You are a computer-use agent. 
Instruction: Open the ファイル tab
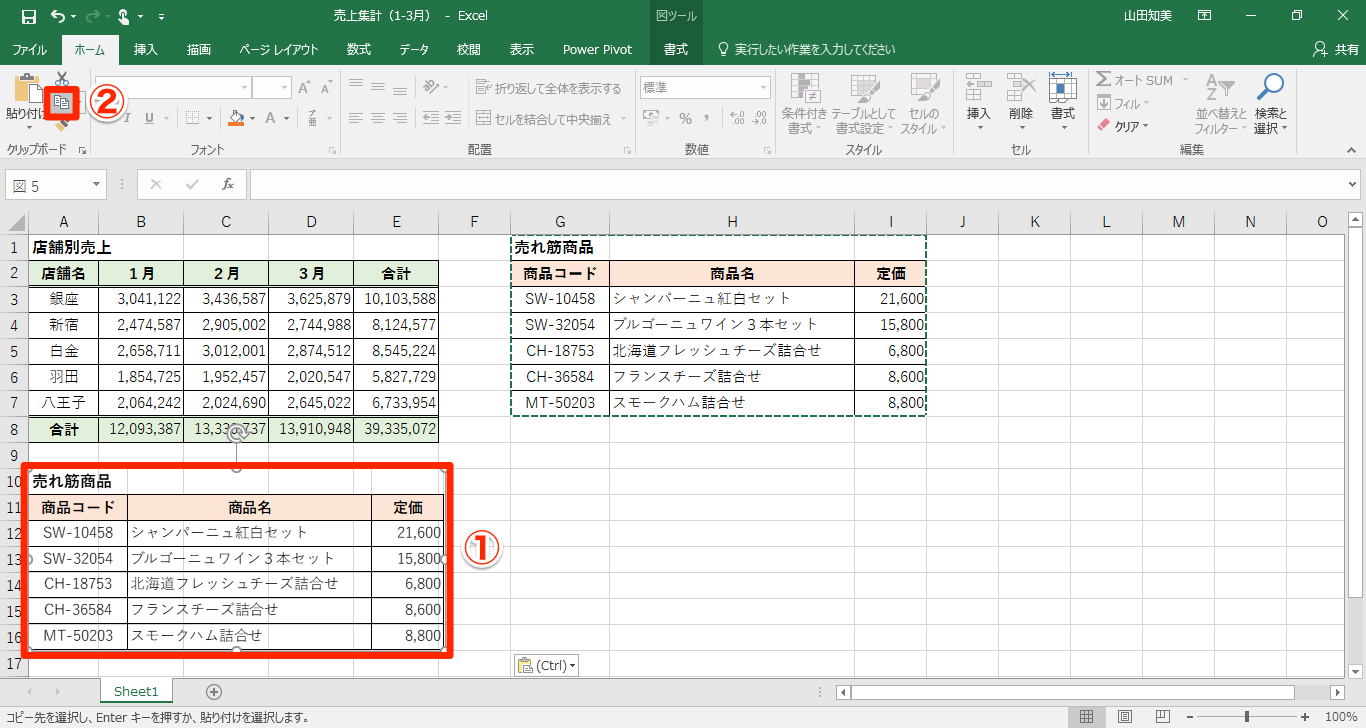[x=30, y=49]
